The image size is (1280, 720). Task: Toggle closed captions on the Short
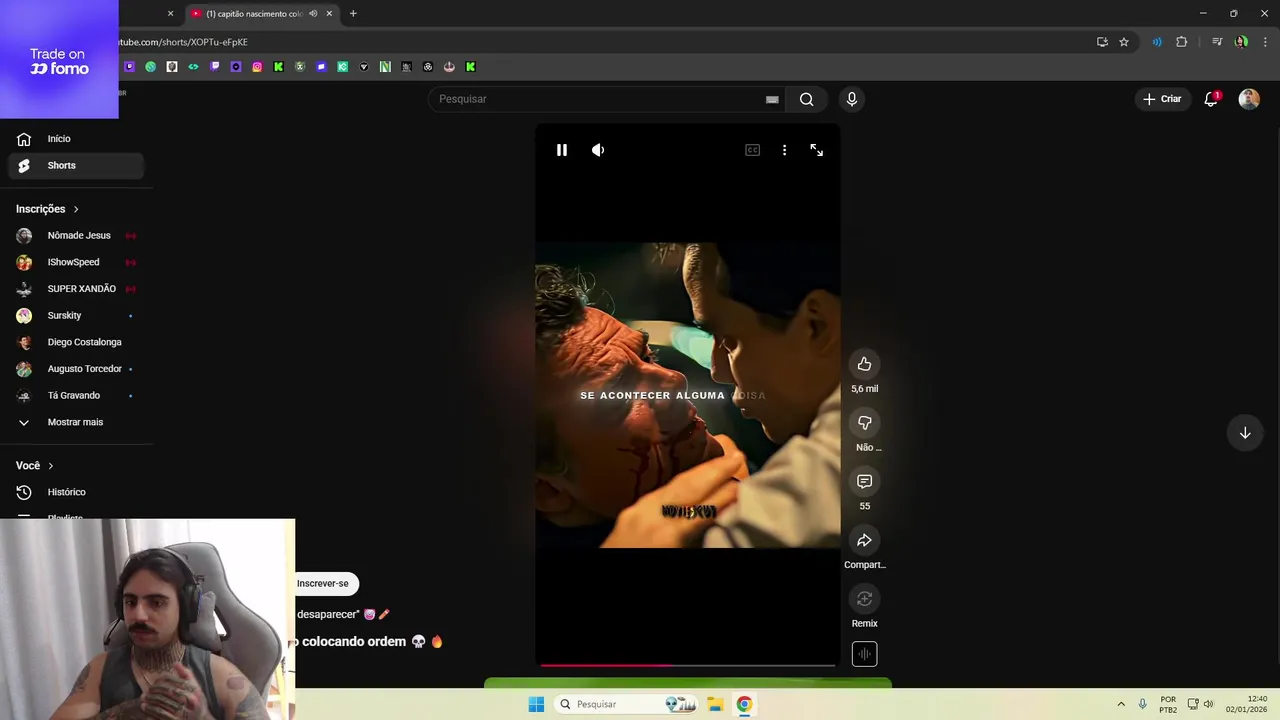click(753, 150)
